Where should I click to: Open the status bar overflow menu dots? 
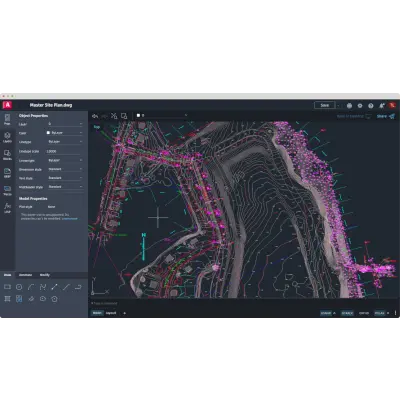pyautogui.click(x=395, y=313)
